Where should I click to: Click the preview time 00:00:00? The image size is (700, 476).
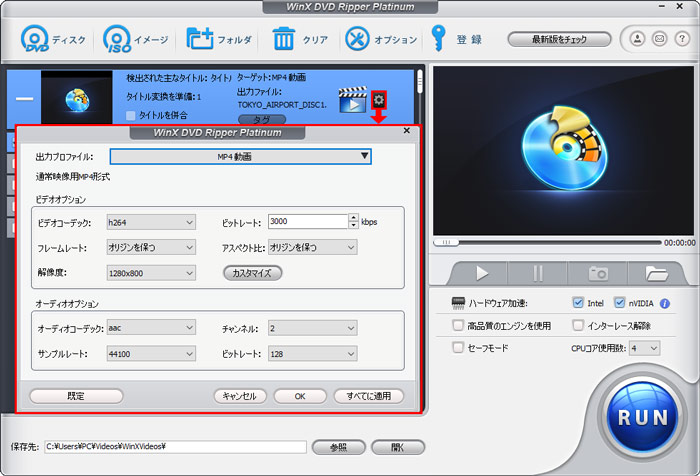[679, 243]
